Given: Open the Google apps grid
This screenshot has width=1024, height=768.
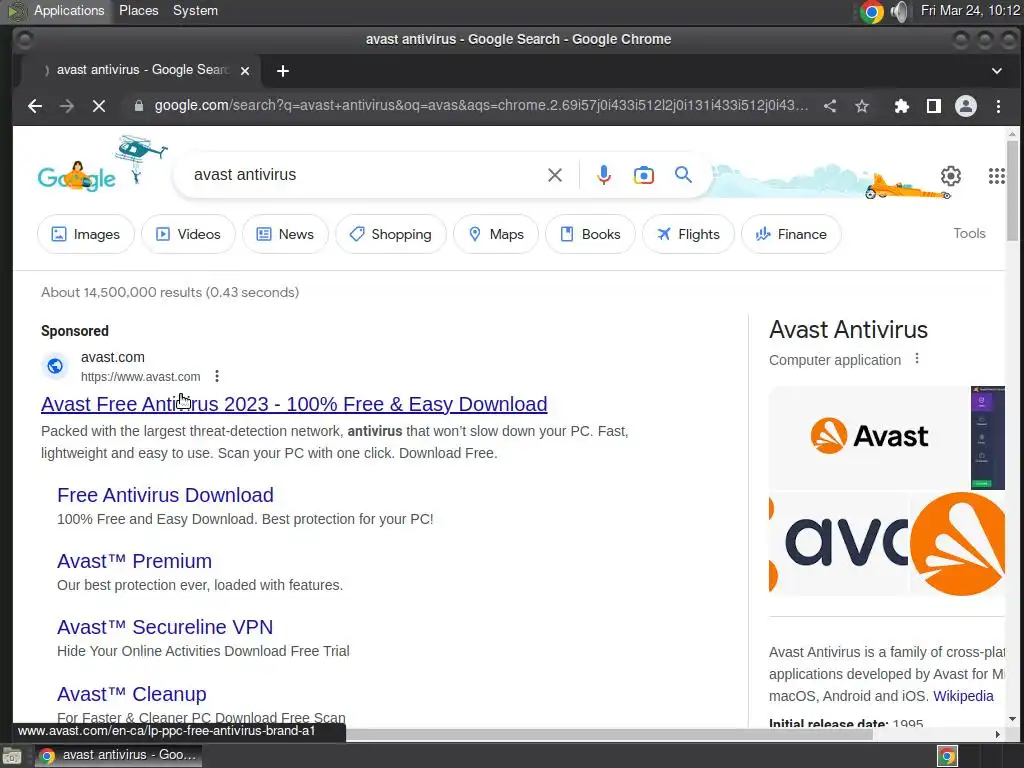Looking at the screenshot, I should click(x=997, y=176).
